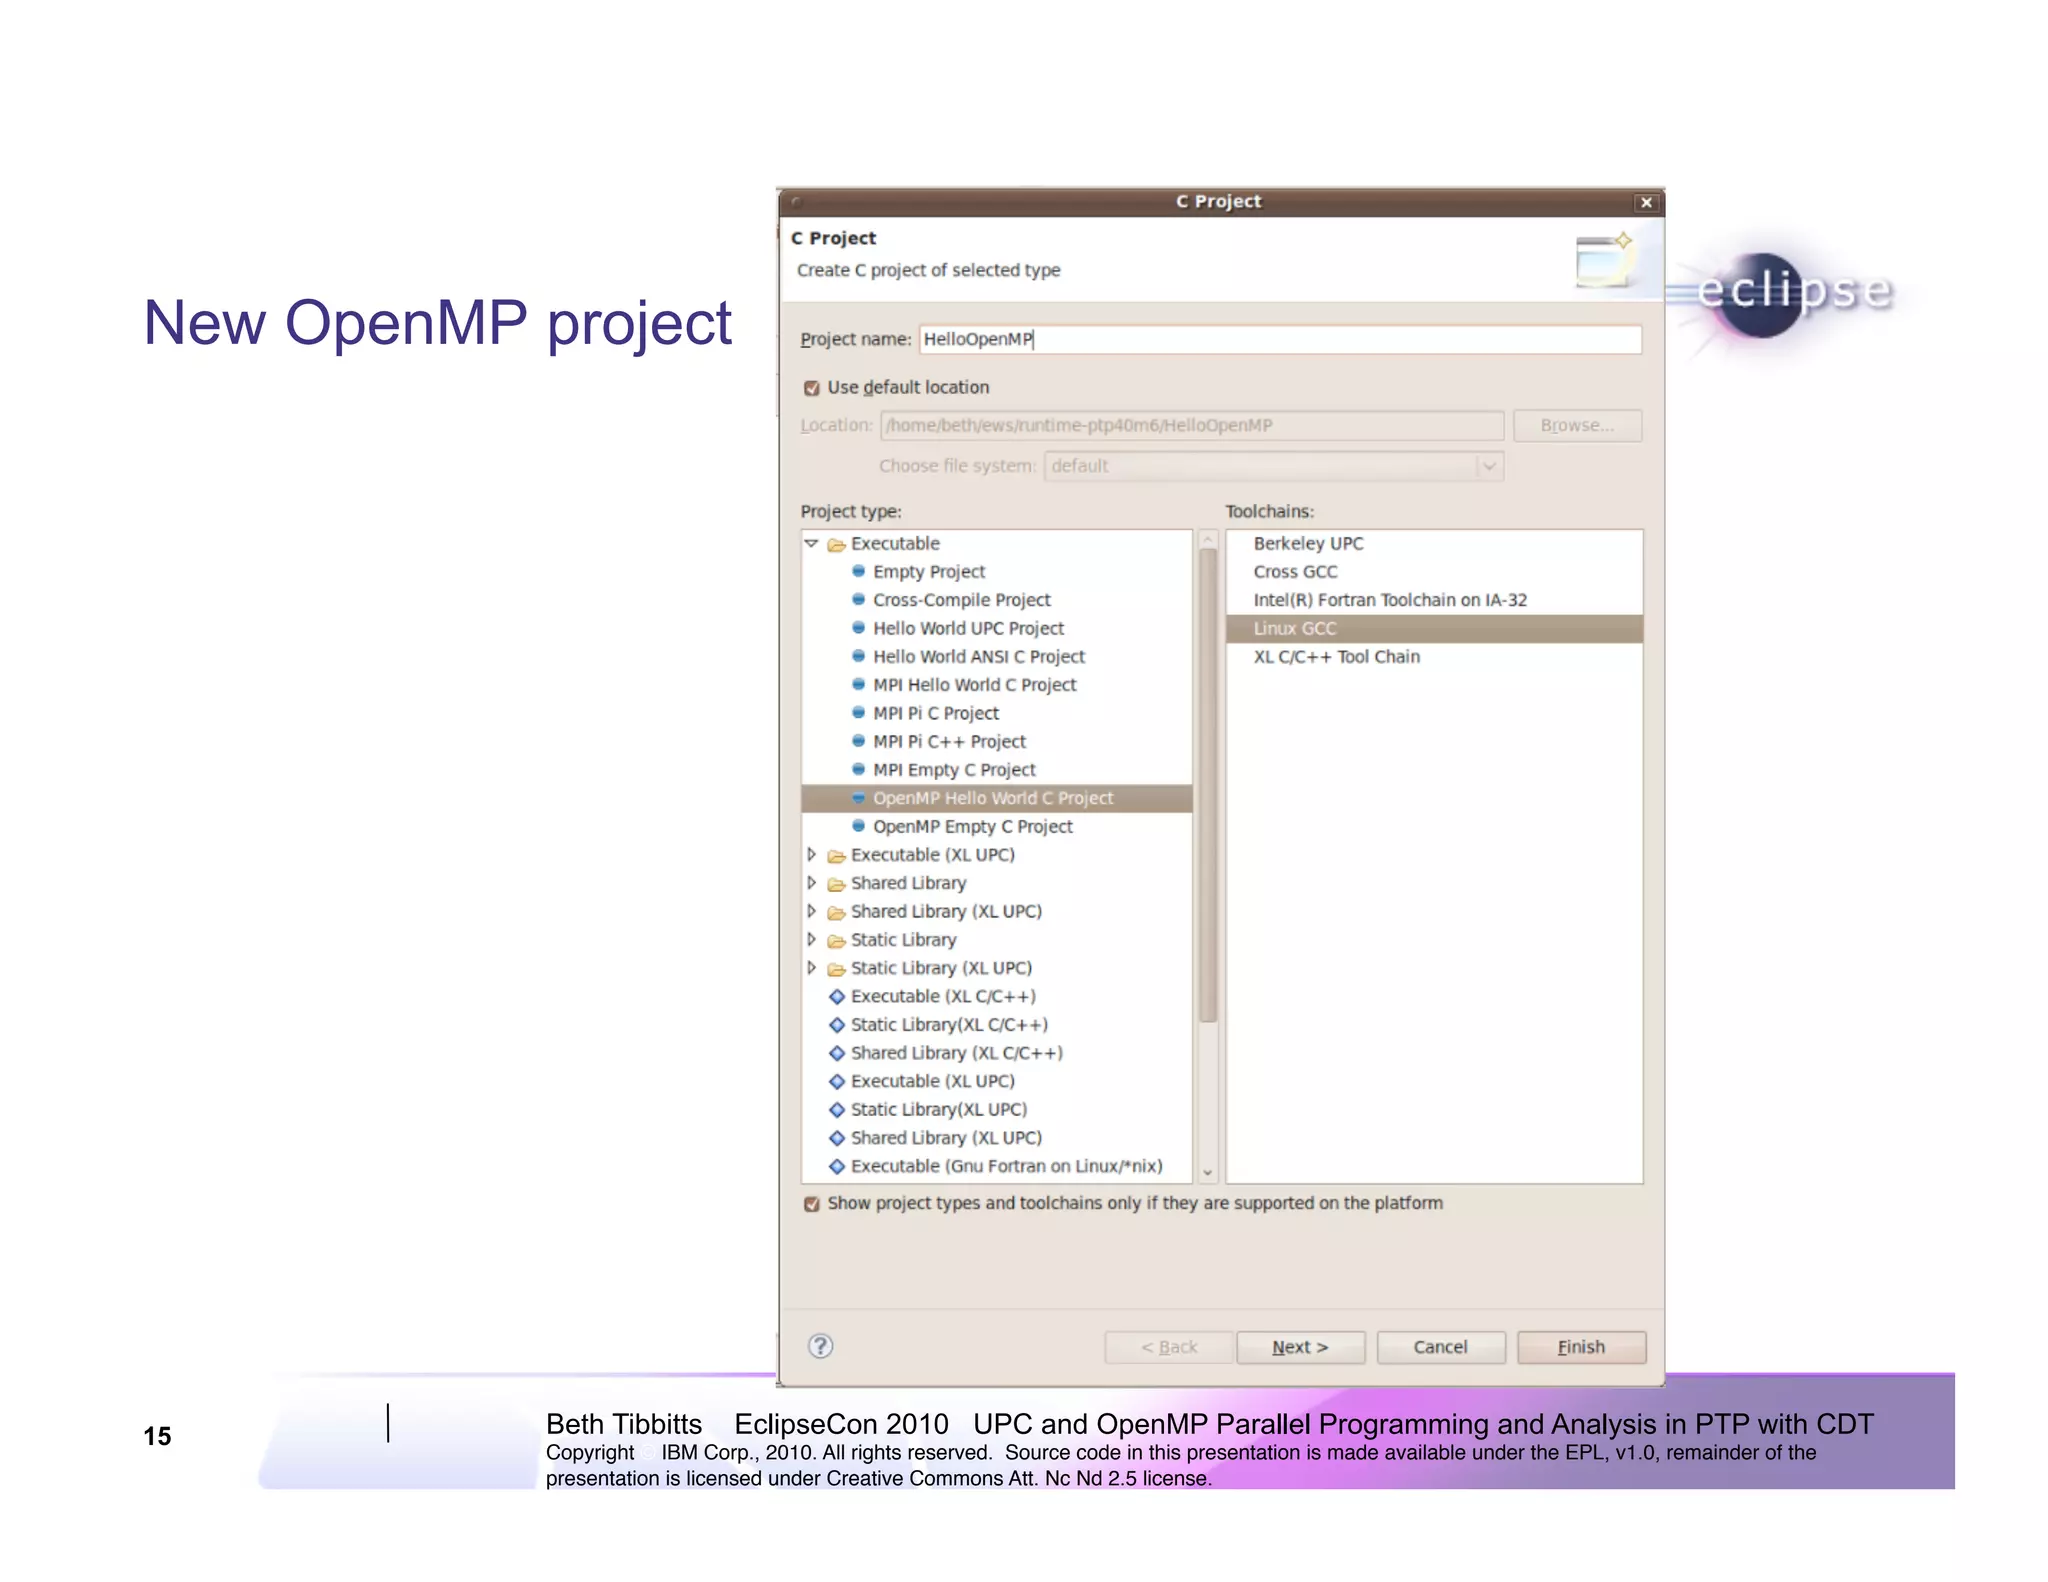Image resolution: width=2048 pixels, height=1582 pixels.
Task: Click the Executable (XL C/C++) diamond icon
Action: [x=837, y=996]
